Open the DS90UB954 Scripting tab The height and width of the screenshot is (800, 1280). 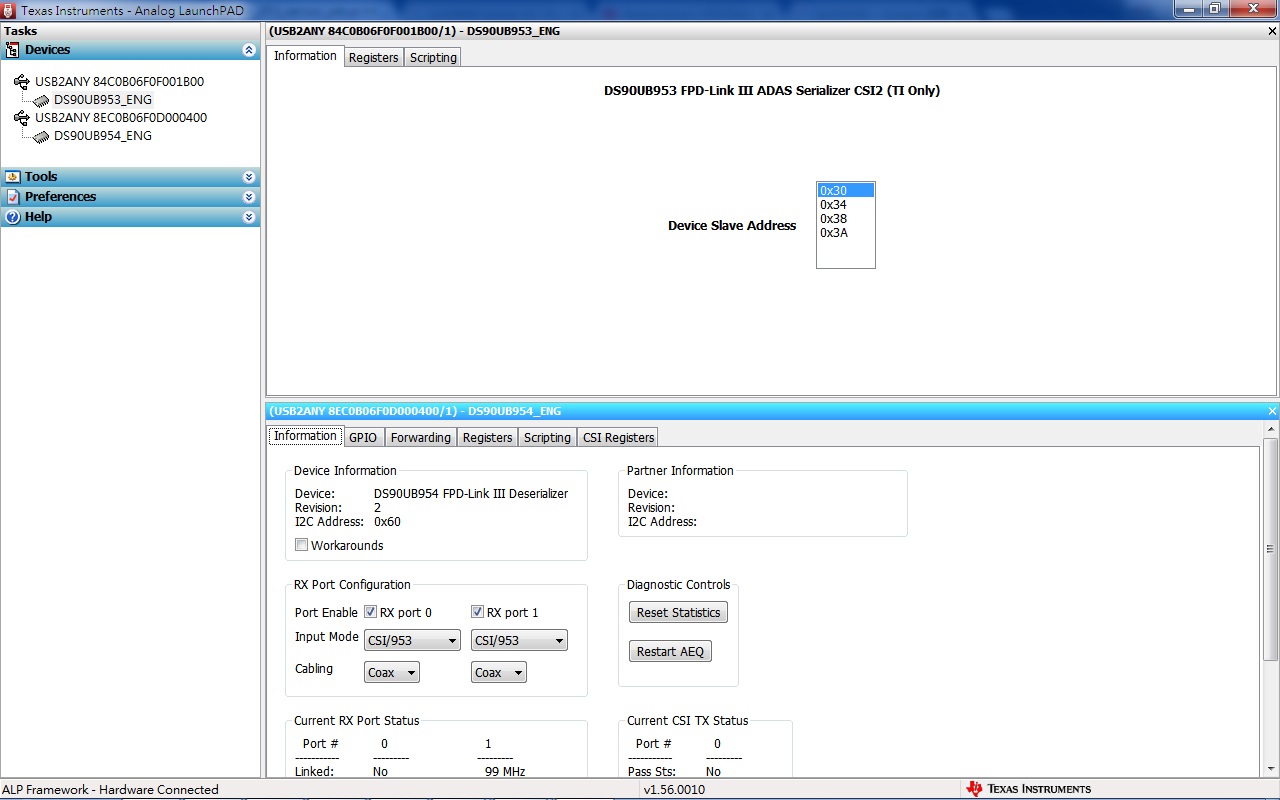[x=547, y=438]
